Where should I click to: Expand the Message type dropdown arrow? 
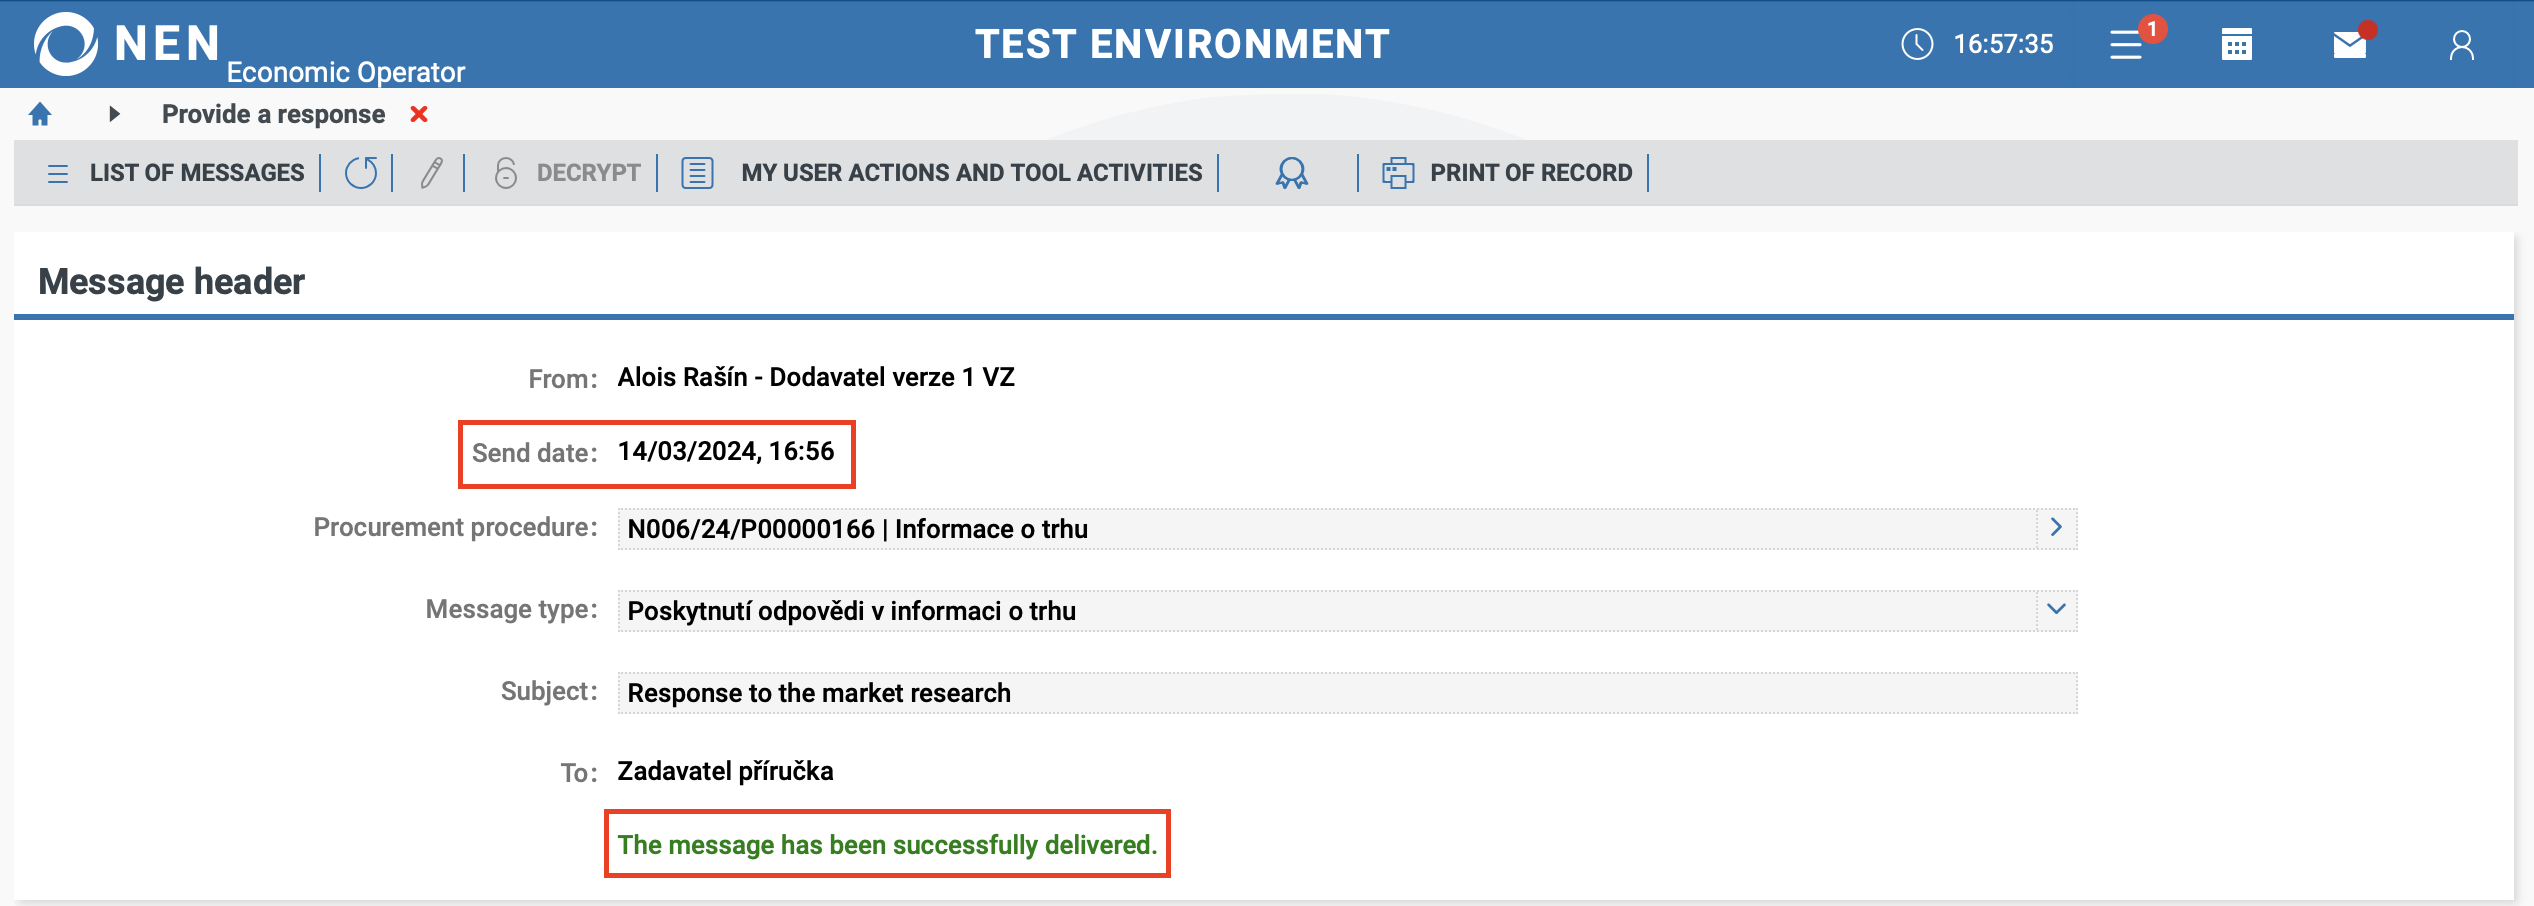2056,610
